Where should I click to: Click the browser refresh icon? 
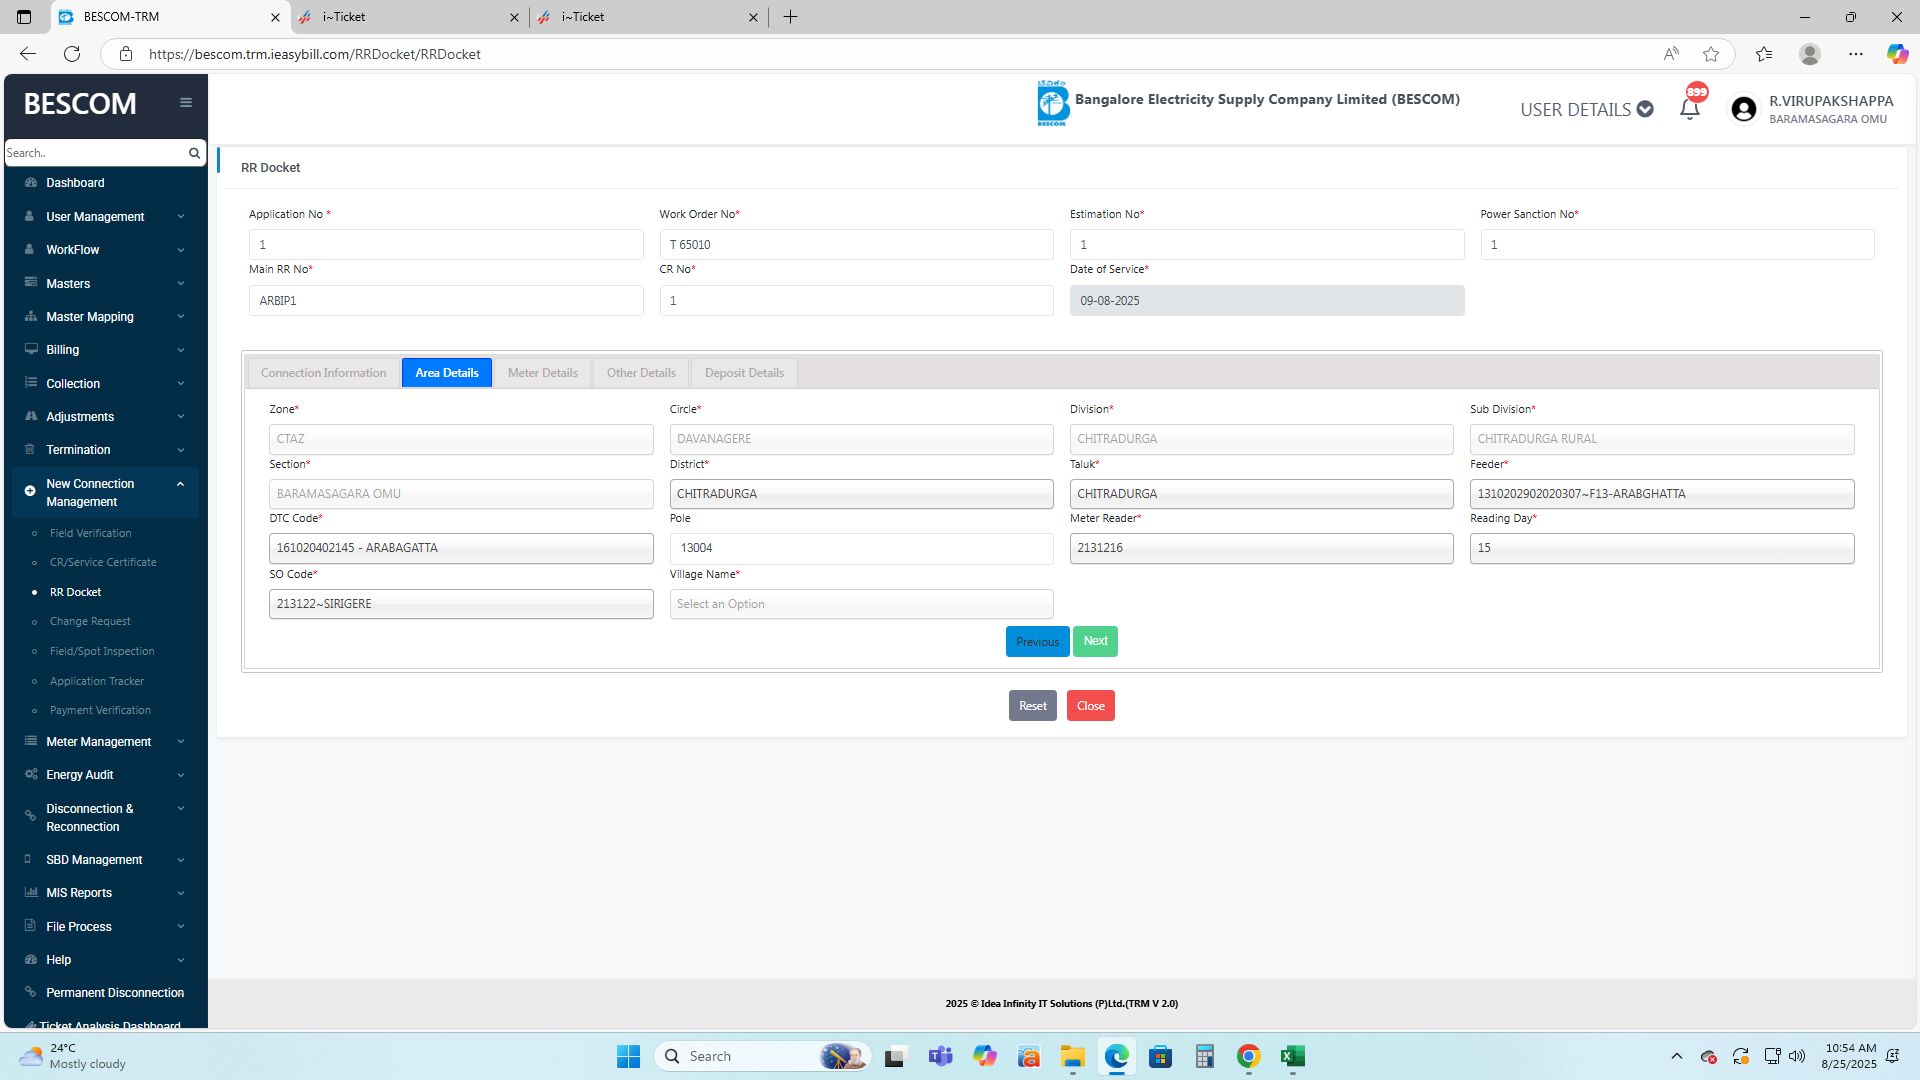tap(72, 54)
